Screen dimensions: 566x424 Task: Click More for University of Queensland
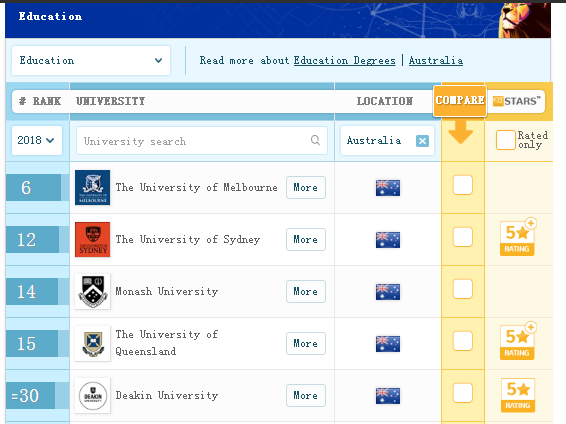pyautogui.click(x=306, y=344)
